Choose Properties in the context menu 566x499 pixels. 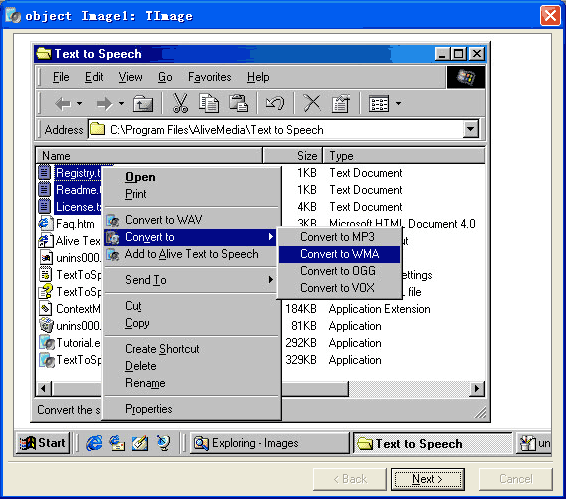[192, 409]
